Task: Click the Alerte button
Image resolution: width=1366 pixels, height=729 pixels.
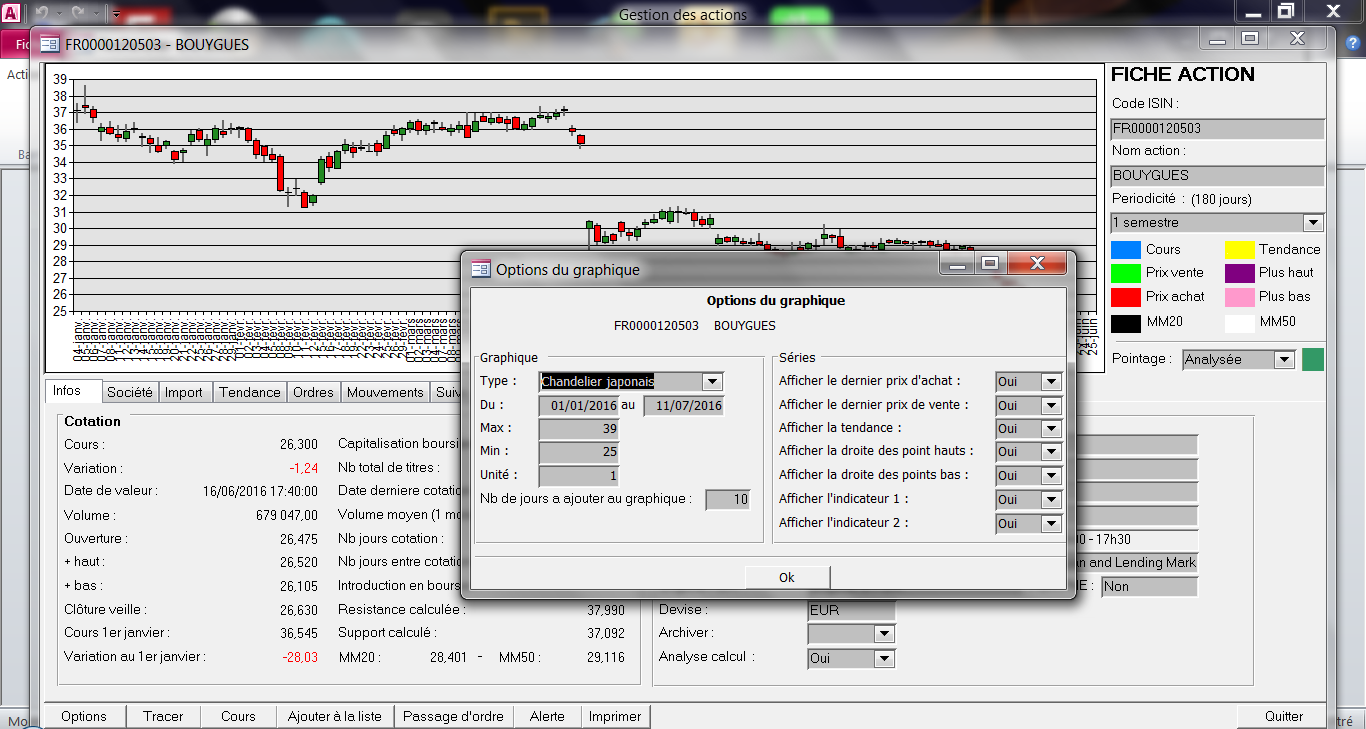Action: coord(548,716)
